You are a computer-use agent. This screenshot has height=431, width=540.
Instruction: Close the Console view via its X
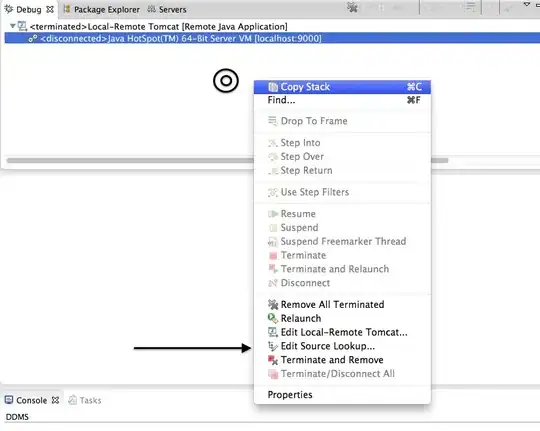[55, 400]
